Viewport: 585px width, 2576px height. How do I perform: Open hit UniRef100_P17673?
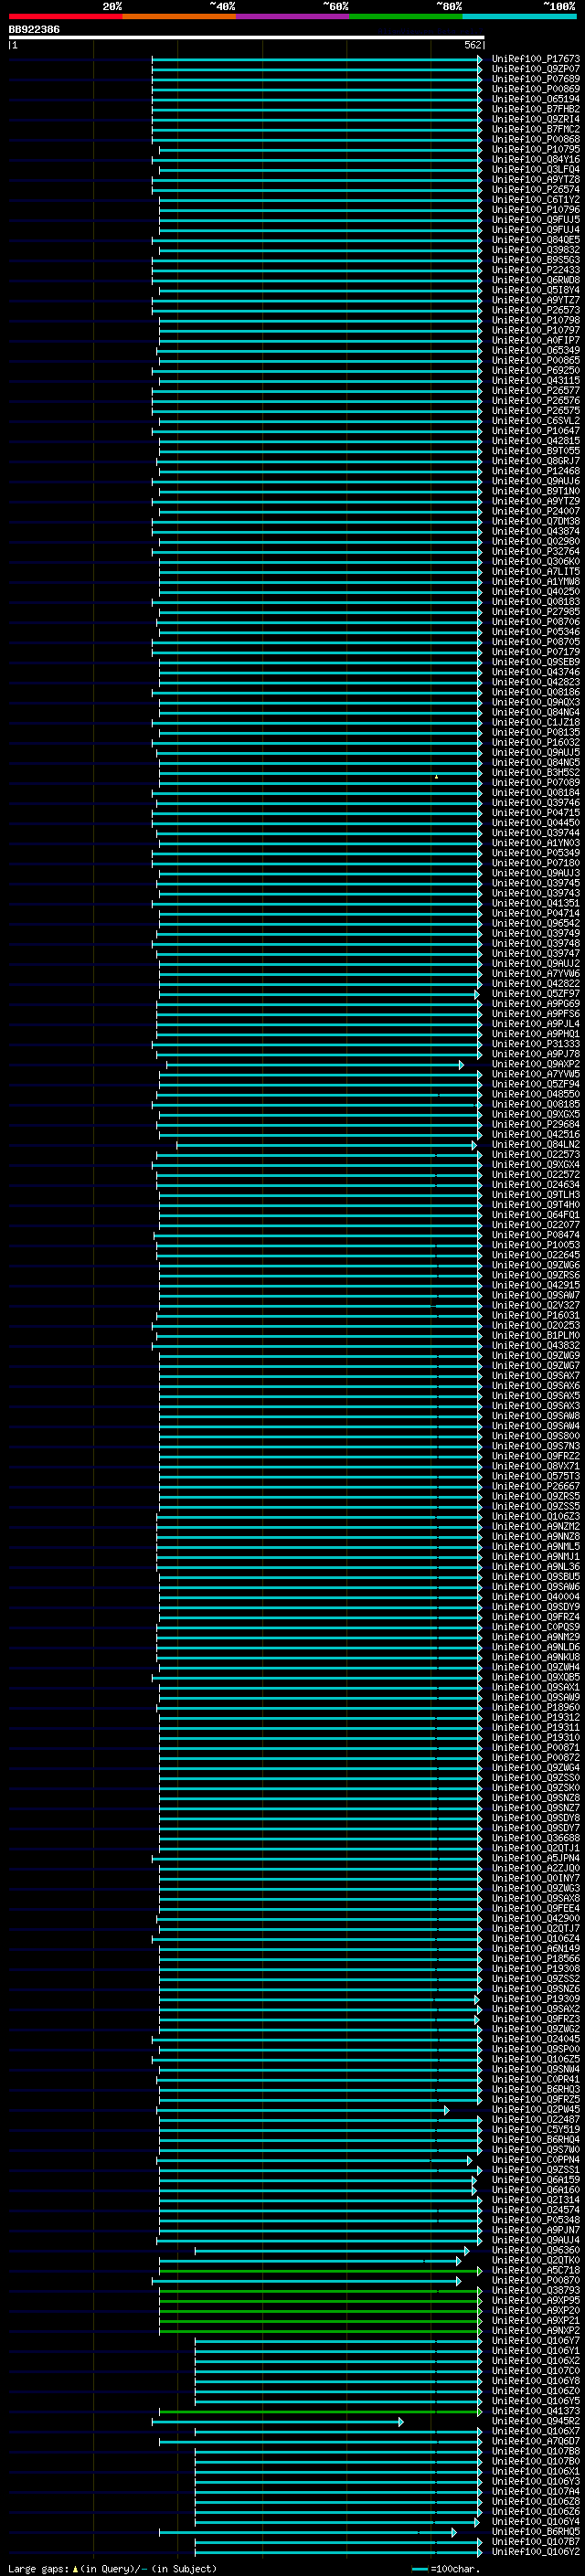coord(535,59)
